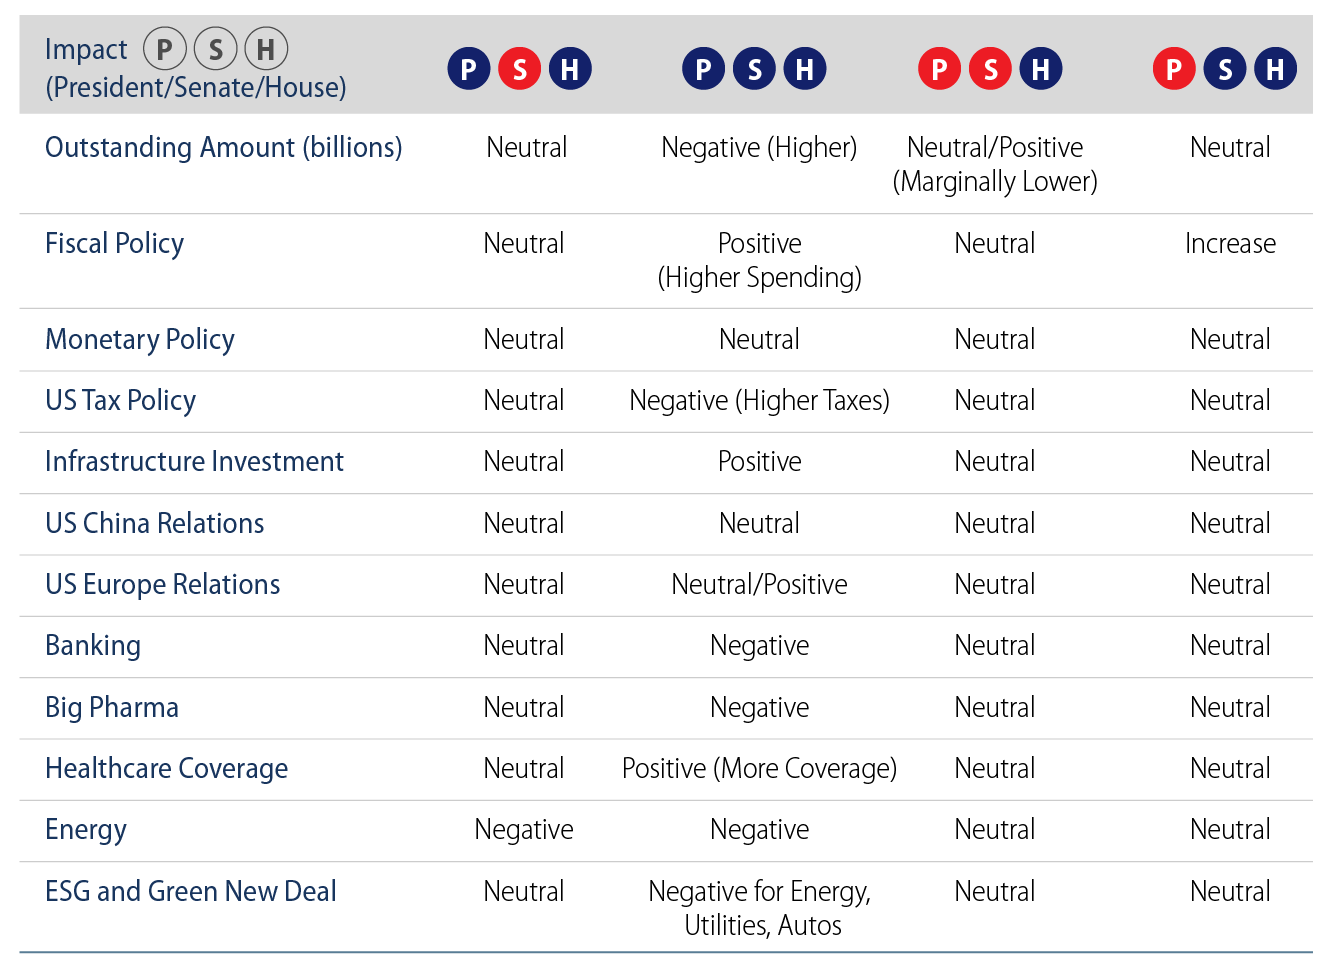Select the 'ESG and Green New Deal' row label
This screenshot has height=976, width=1335.
point(191,892)
